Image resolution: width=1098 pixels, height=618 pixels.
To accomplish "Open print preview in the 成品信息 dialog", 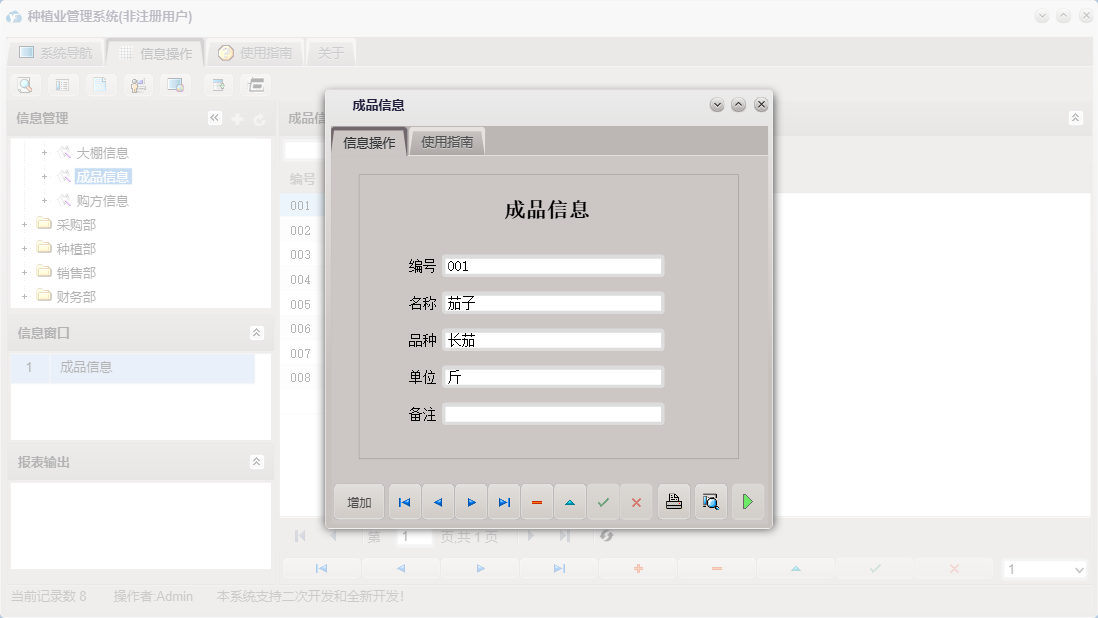I will 710,501.
